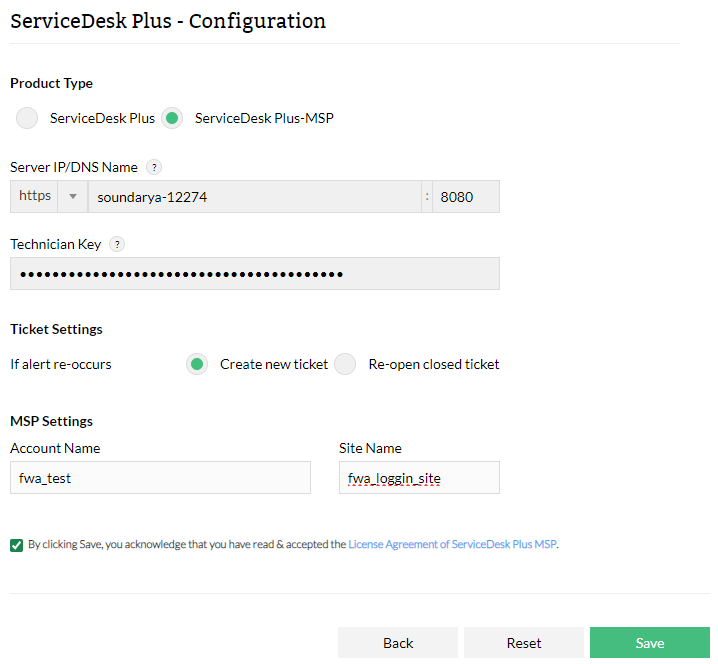Toggle the license agreement acknowledgment checkbox
This screenshot has height=664, width=718.
point(16,545)
